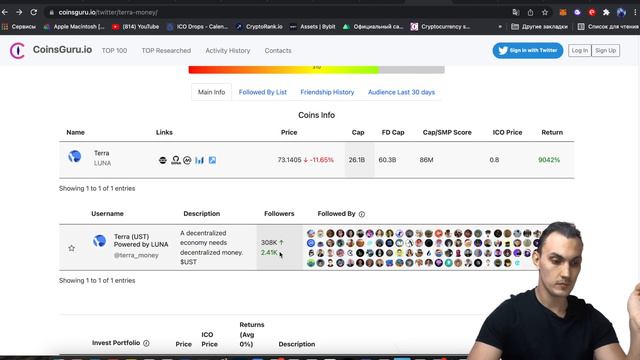Sort by the Followers column header

[x=279, y=213]
